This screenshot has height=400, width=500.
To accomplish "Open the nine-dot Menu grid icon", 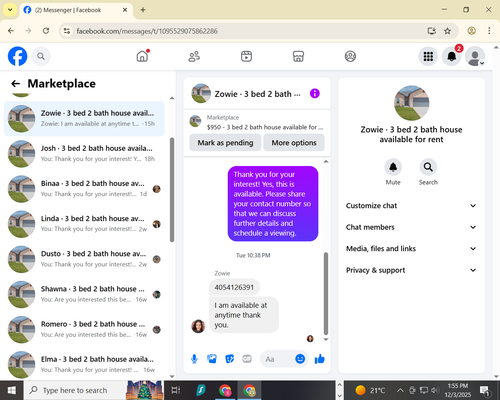I will 428,56.
